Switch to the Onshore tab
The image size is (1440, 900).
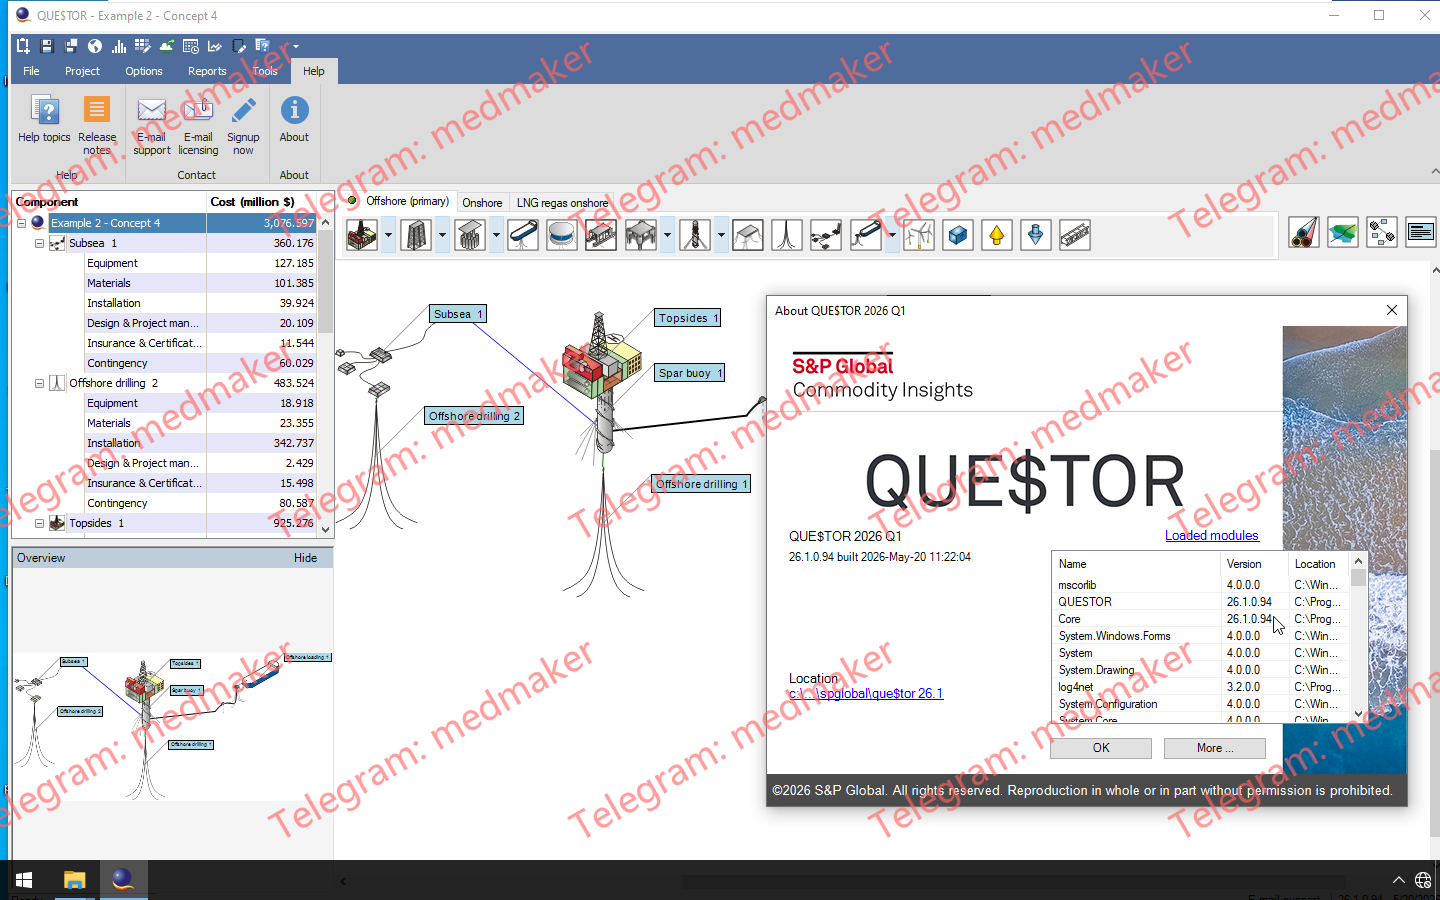coord(482,202)
